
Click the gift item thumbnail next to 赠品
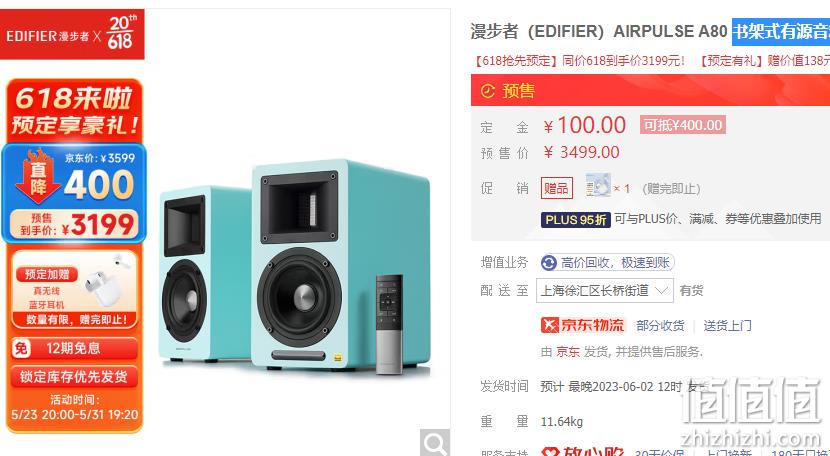tap(598, 186)
